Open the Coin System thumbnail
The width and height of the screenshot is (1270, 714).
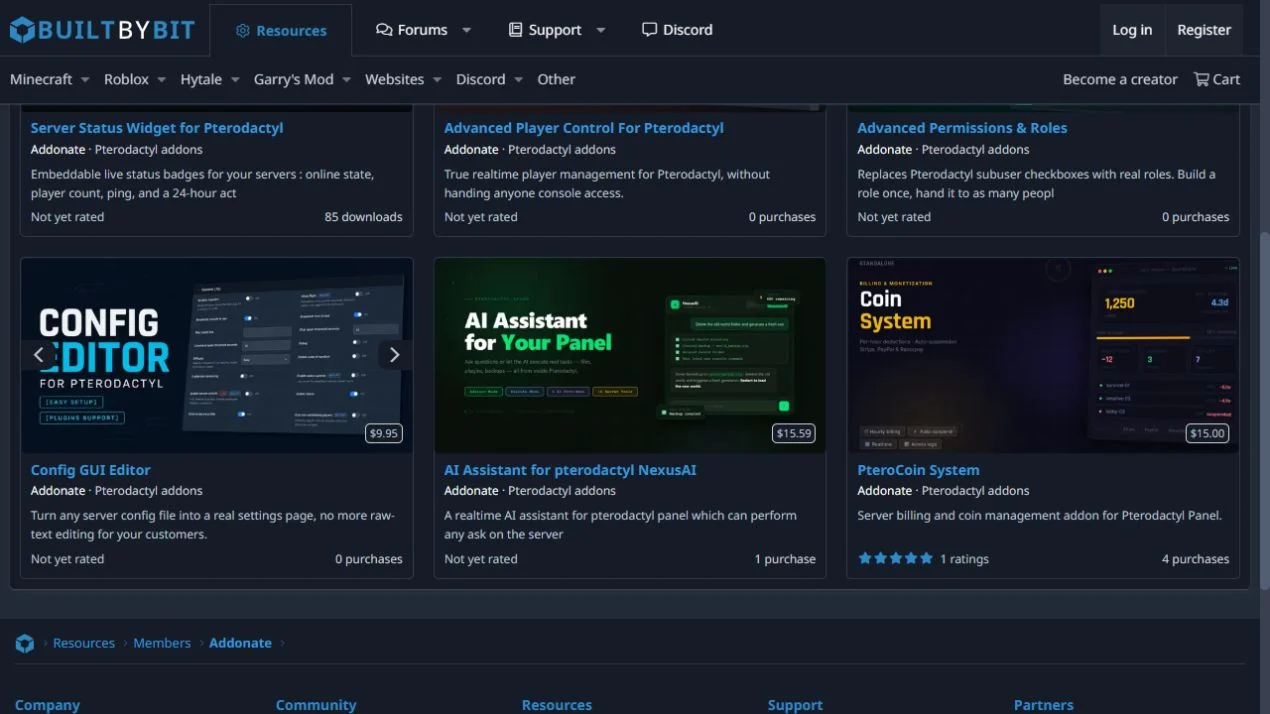coord(1043,355)
